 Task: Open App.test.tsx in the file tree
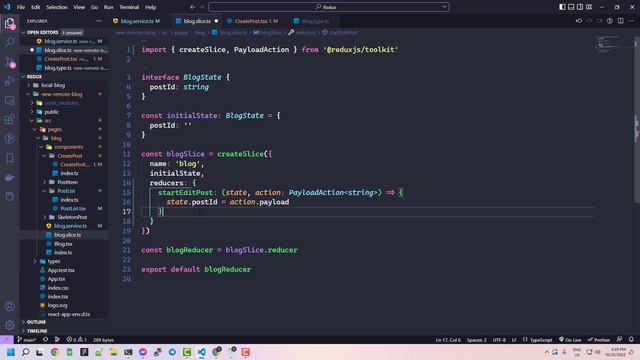pyautogui.click(x=61, y=270)
